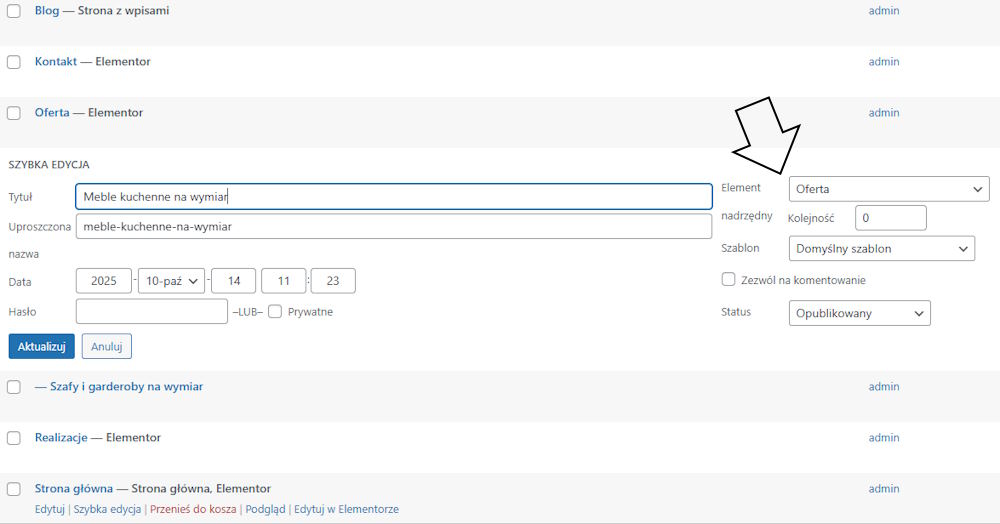Click the Aktualizuj button
This screenshot has height=524, width=1000.
pos(41,346)
